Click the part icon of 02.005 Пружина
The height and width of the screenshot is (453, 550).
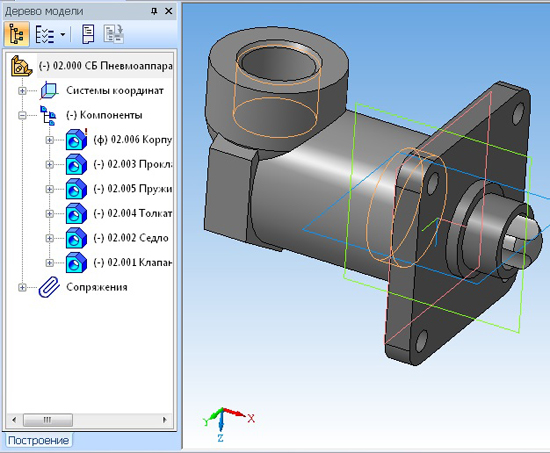(76, 189)
